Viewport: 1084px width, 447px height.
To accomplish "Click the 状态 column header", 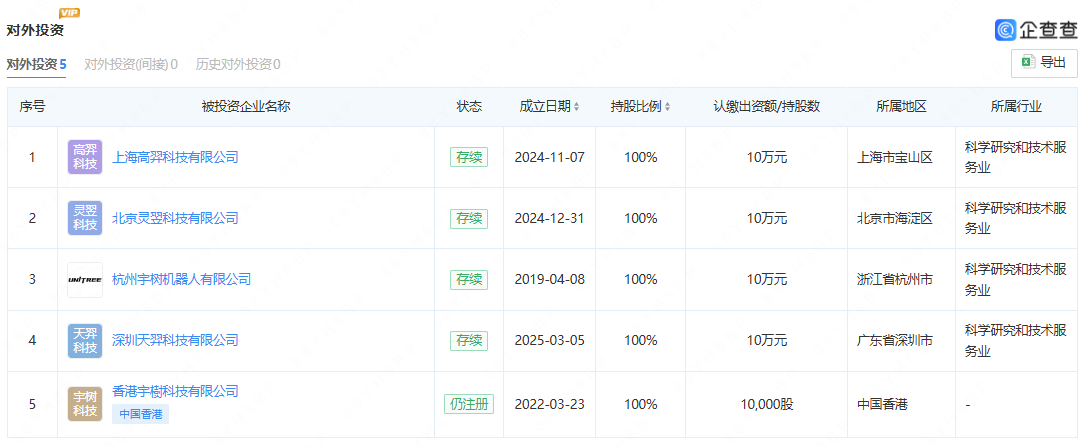I will [469, 107].
